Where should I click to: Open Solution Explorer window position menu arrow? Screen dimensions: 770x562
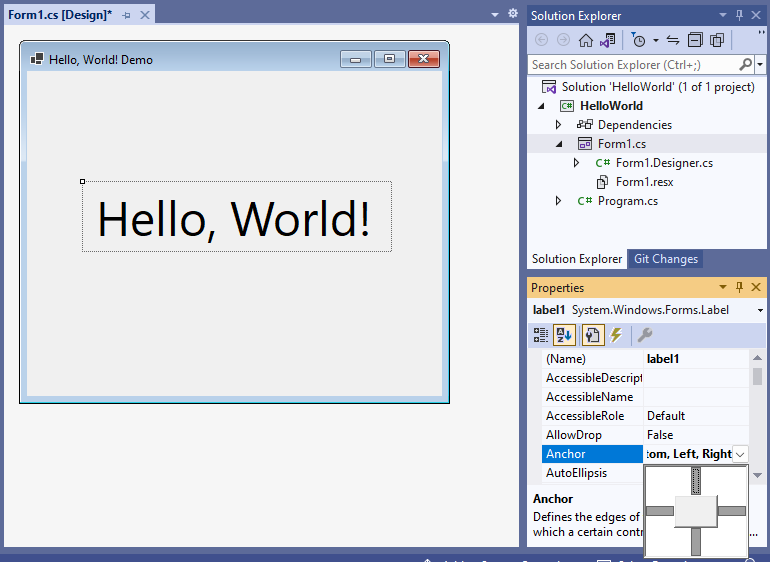722,15
